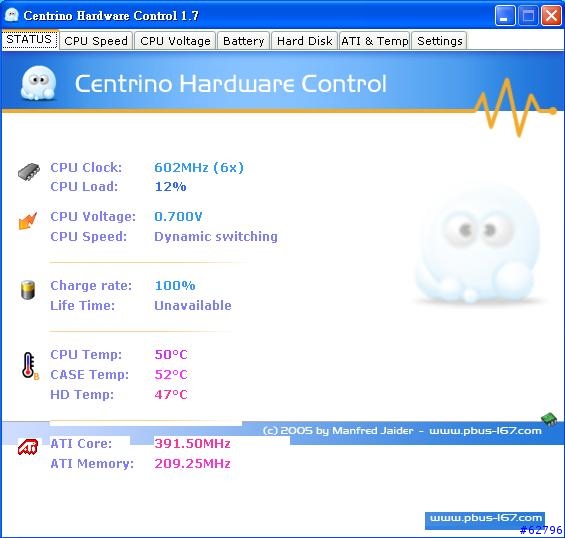Open the CPU Voltage tab
The width and height of the screenshot is (565, 538).
point(175,41)
